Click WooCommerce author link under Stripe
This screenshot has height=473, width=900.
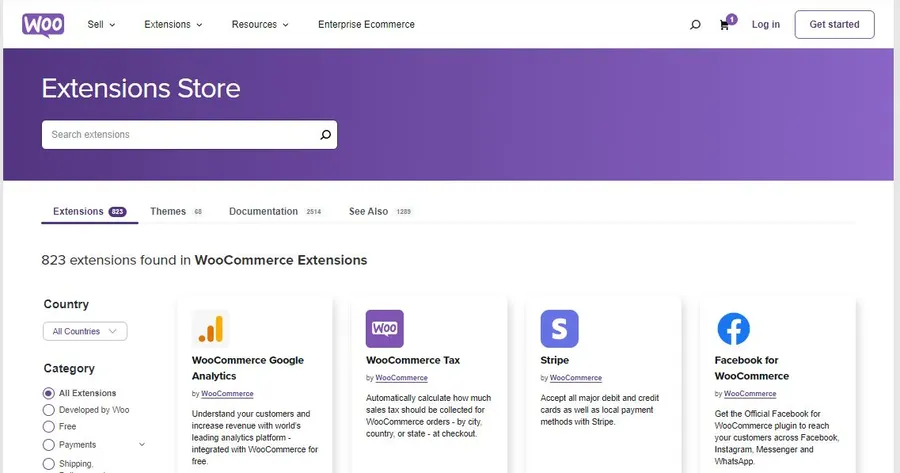point(576,378)
